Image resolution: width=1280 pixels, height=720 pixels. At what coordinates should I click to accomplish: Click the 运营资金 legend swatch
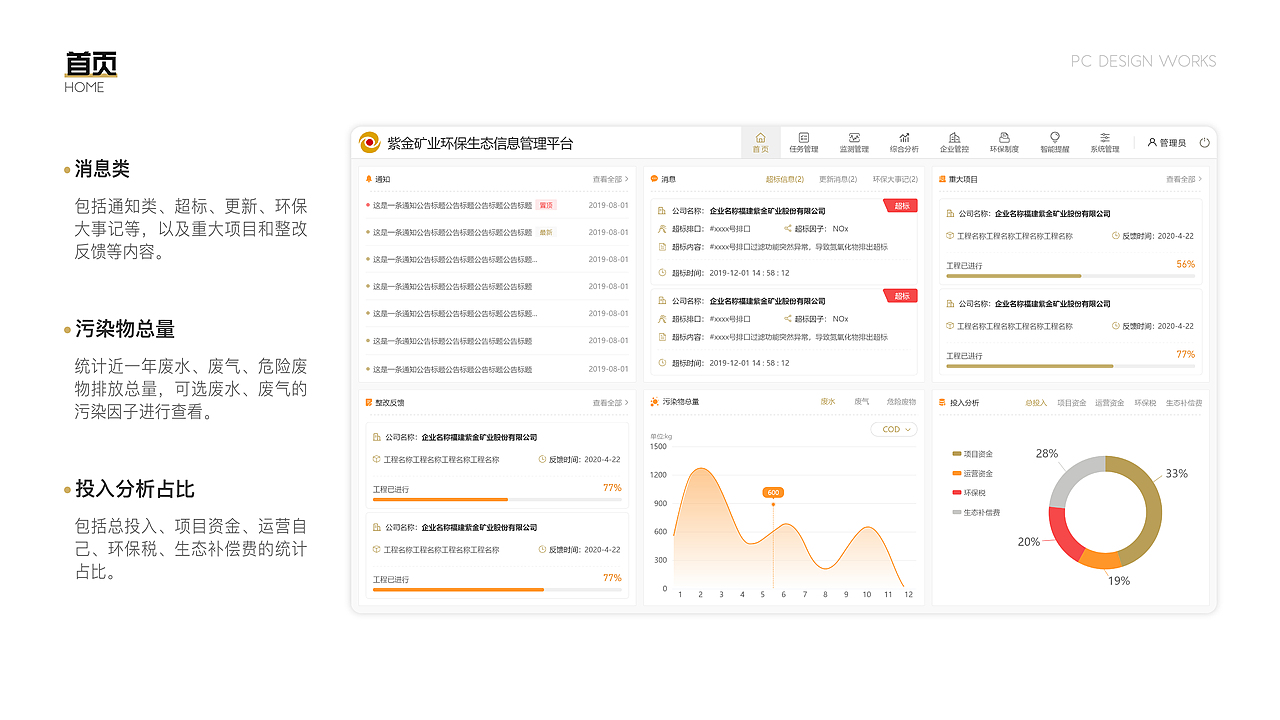tap(957, 473)
